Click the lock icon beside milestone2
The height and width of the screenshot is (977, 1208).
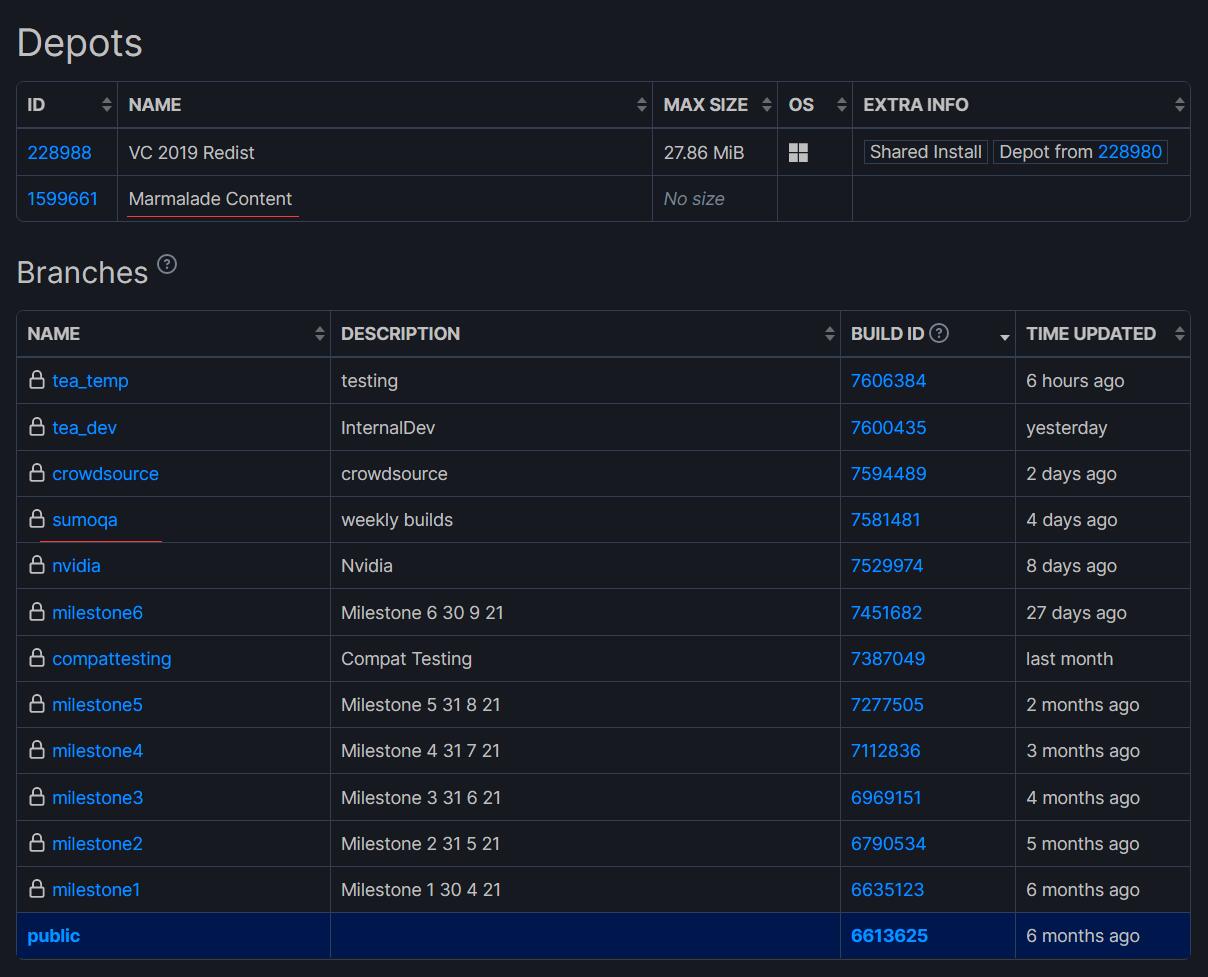pos(37,843)
